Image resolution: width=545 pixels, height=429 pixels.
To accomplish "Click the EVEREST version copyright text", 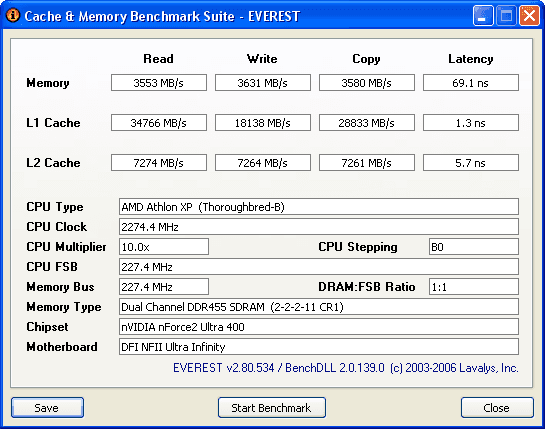I will point(346,368).
